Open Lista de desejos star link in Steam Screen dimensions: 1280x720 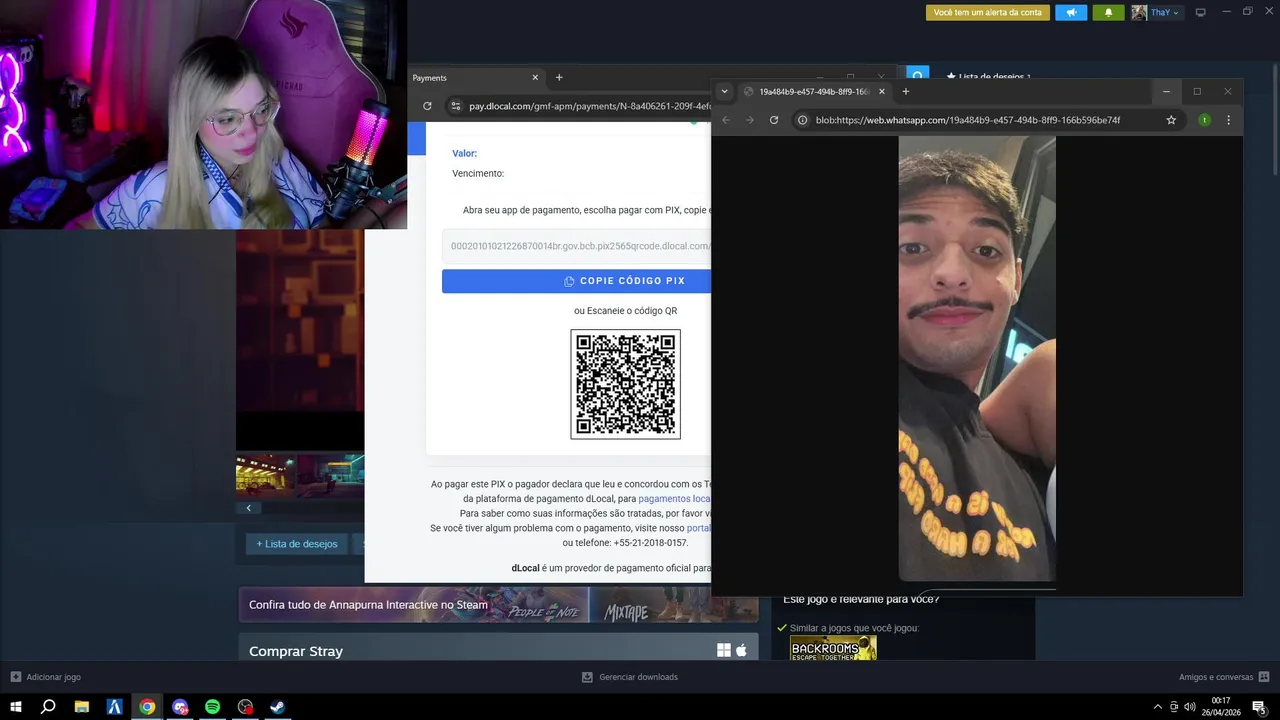[988, 76]
